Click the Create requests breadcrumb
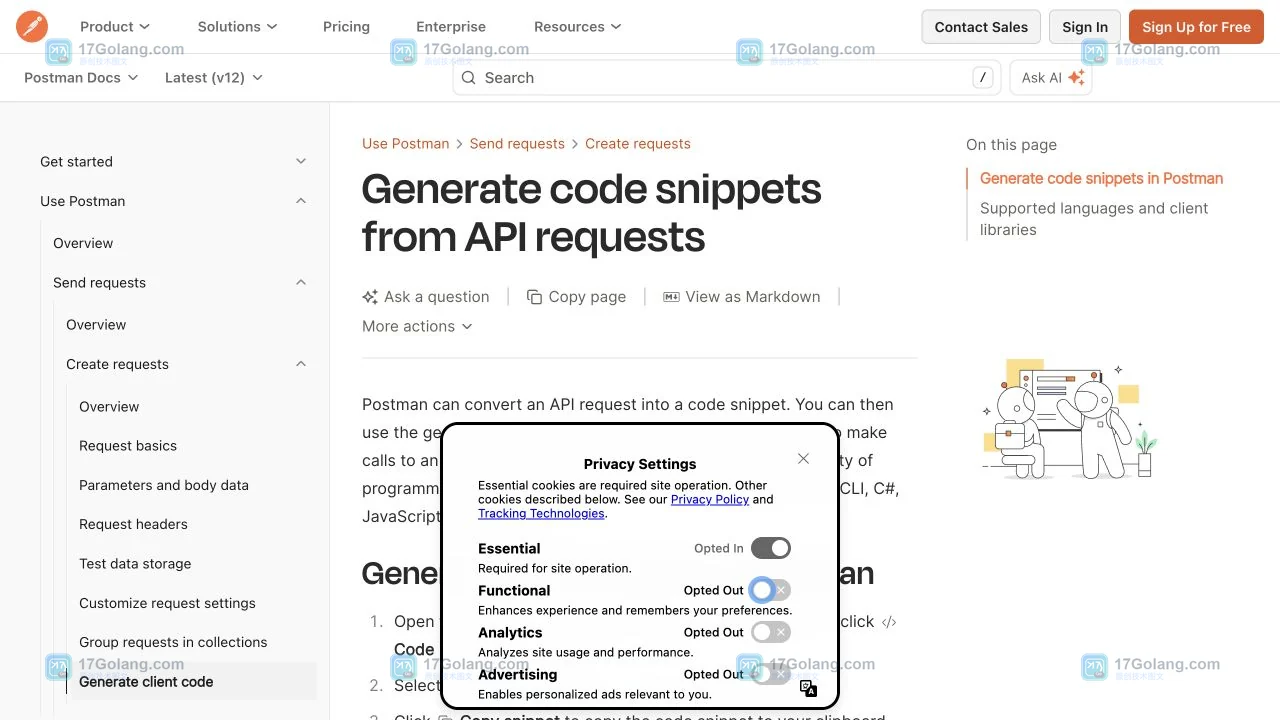Screen dimensions: 1280x720 pos(638,144)
